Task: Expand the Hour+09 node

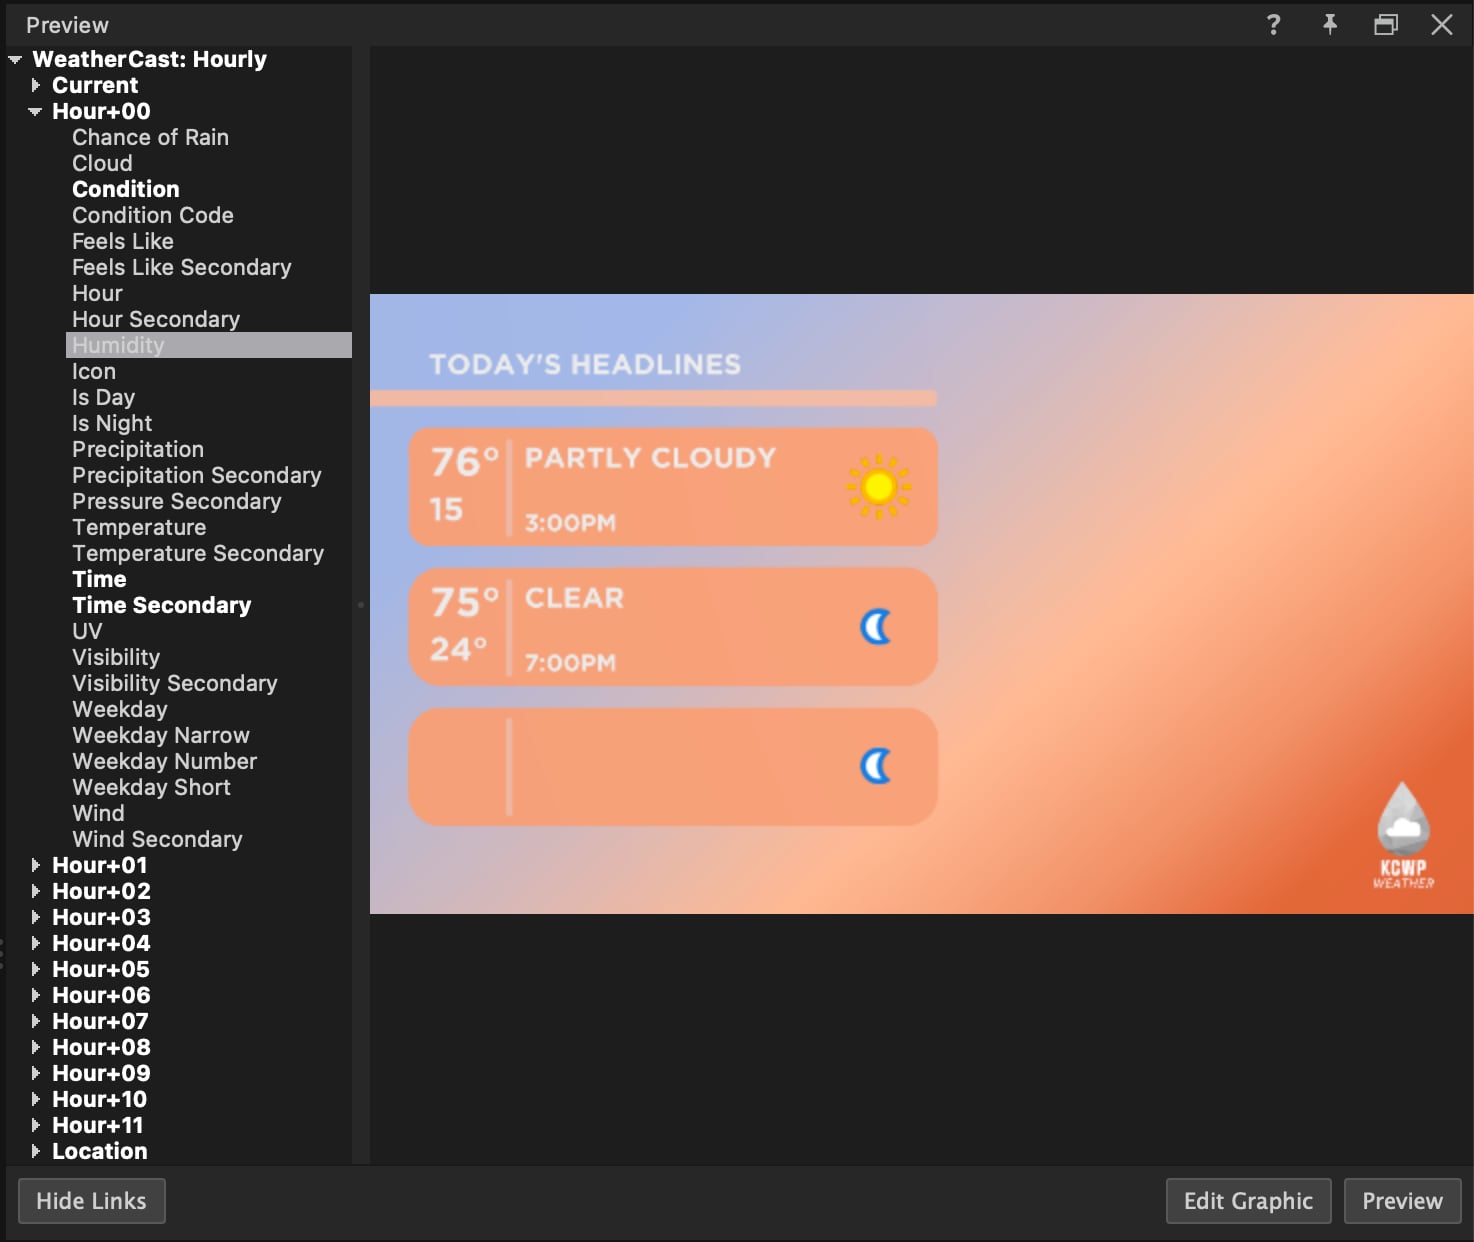Action: coord(36,1074)
